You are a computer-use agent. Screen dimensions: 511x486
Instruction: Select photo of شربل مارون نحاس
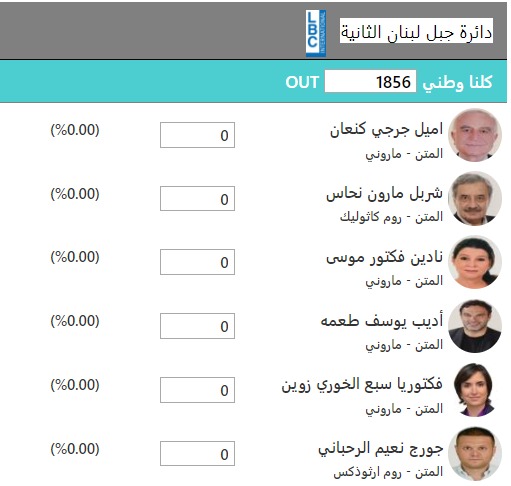click(x=475, y=199)
